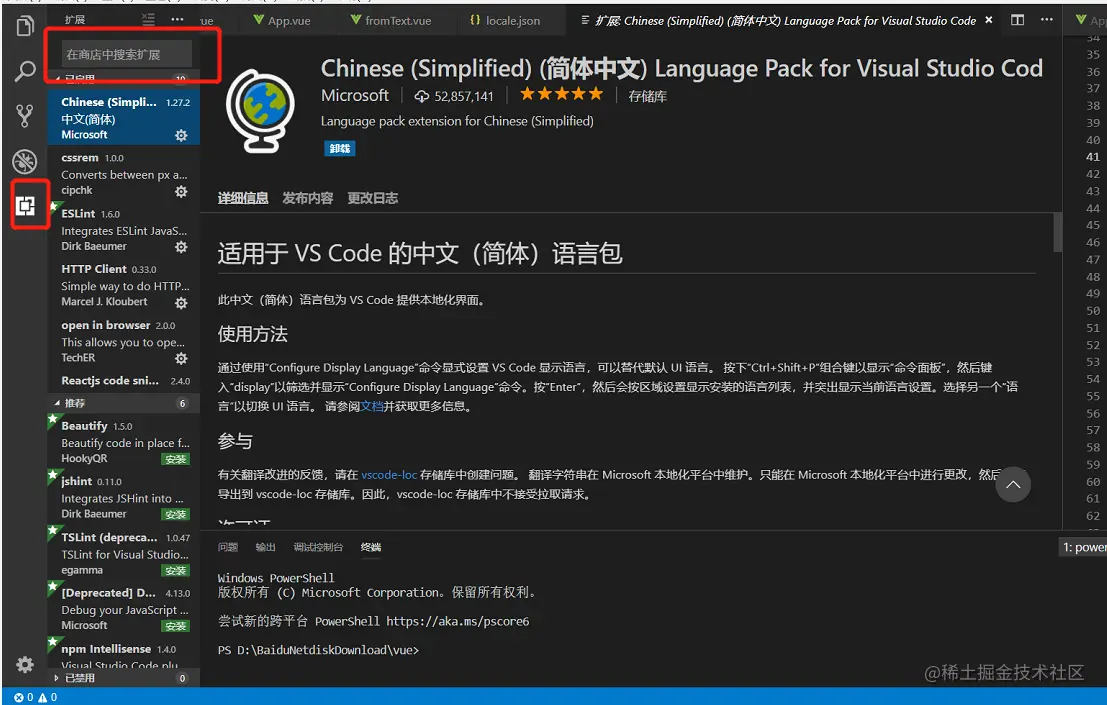Open the 输出 output panel tab
Viewport: 1107px width, 705px height.
(x=265, y=547)
